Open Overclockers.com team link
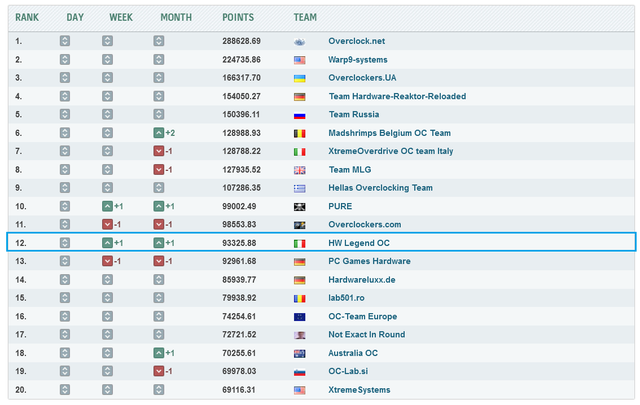The height and width of the screenshot is (405, 640). pos(364,225)
